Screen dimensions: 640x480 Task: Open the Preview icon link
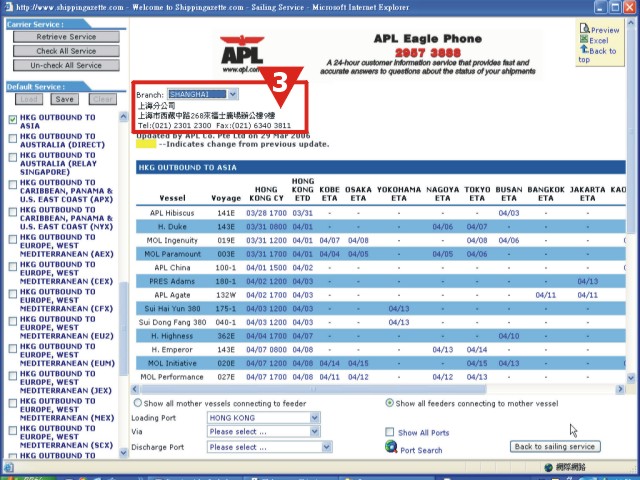pos(584,29)
